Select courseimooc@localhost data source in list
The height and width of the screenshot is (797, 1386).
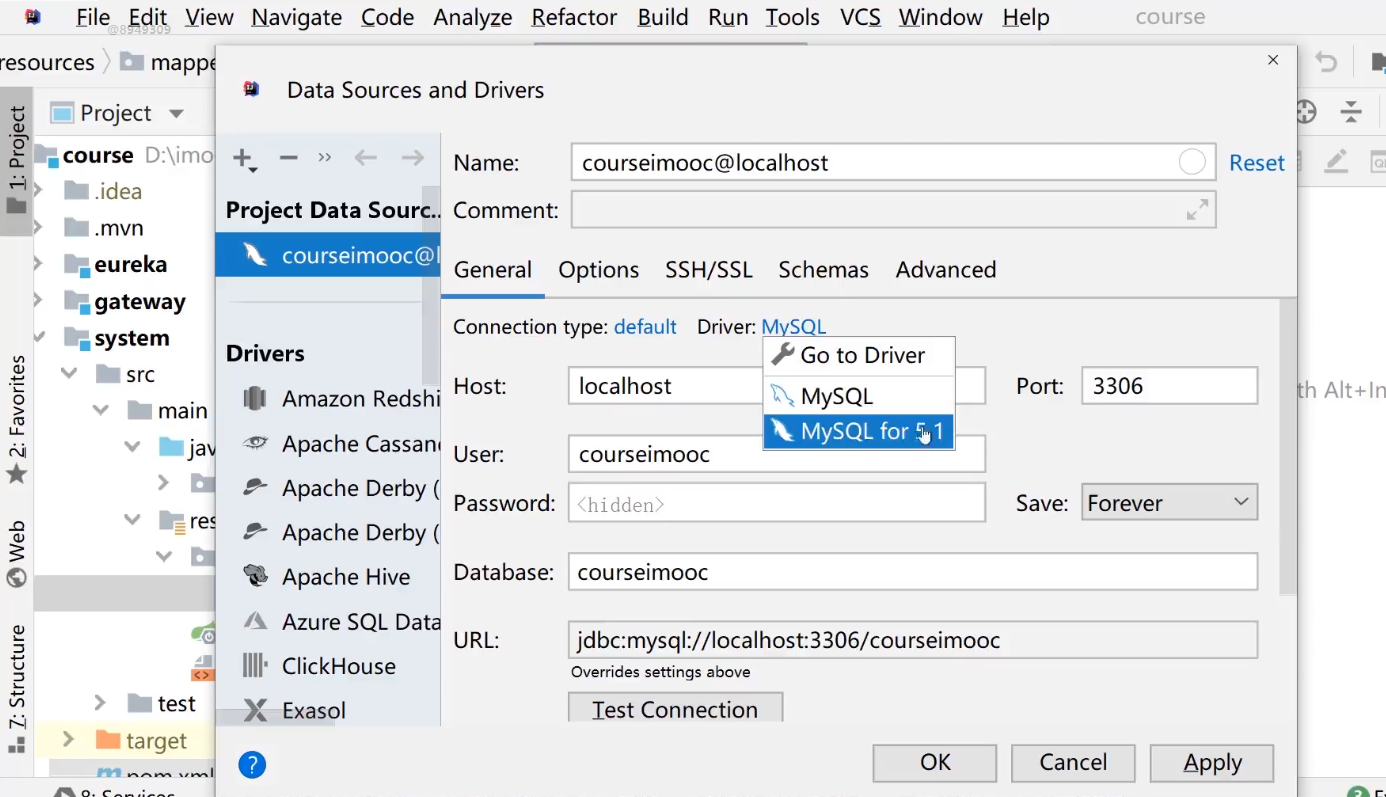tap(328, 255)
